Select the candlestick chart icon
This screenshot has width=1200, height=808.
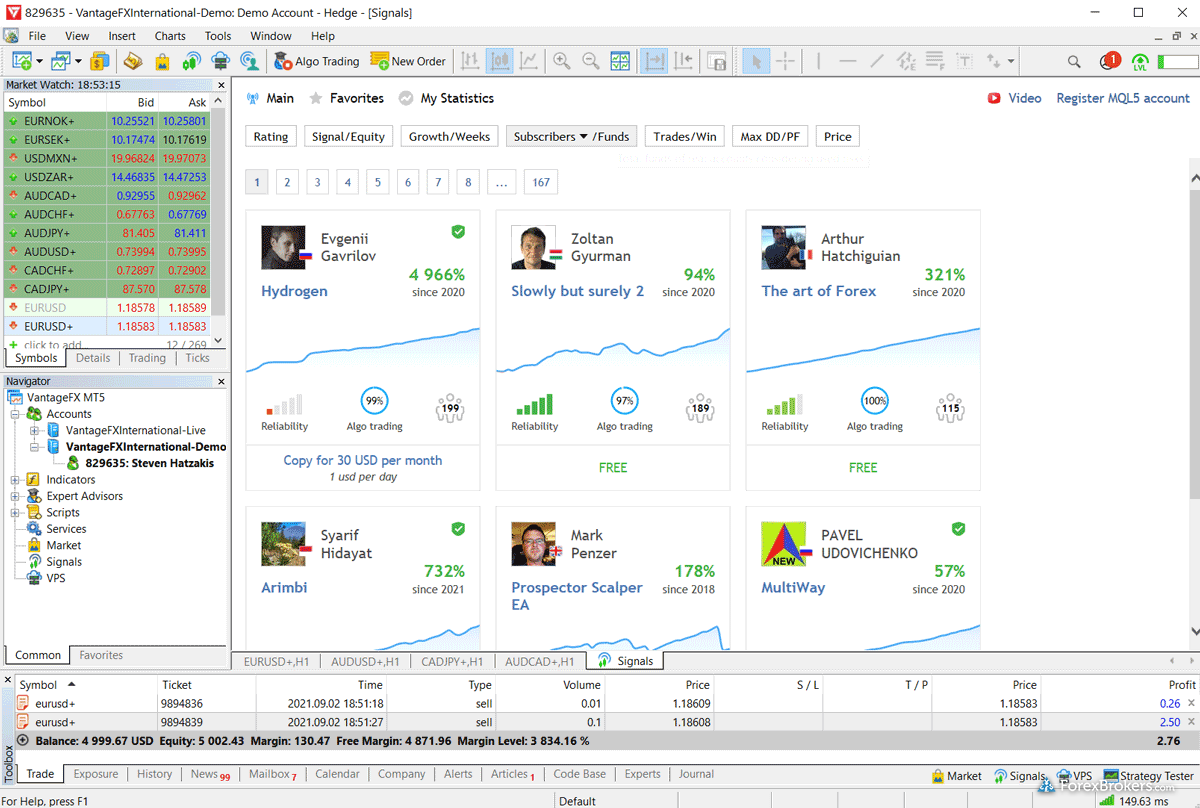pyautogui.click(x=499, y=61)
